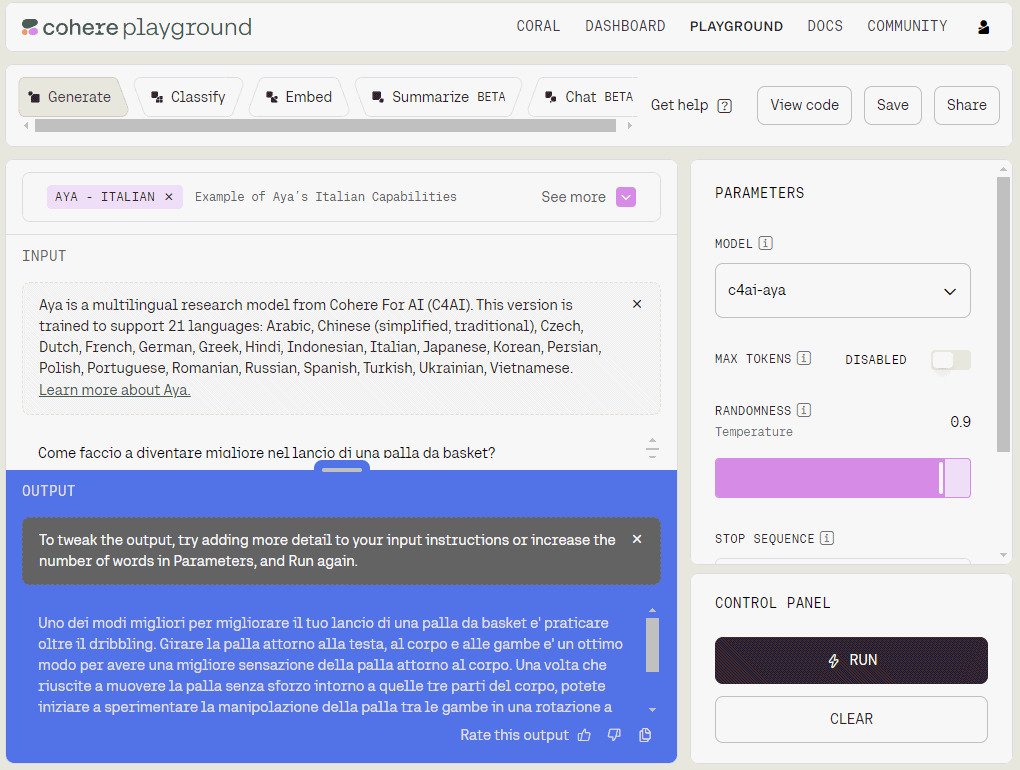Click the input text resize handle icon
The height and width of the screenshot is (770, 1020).
(652, 448)
